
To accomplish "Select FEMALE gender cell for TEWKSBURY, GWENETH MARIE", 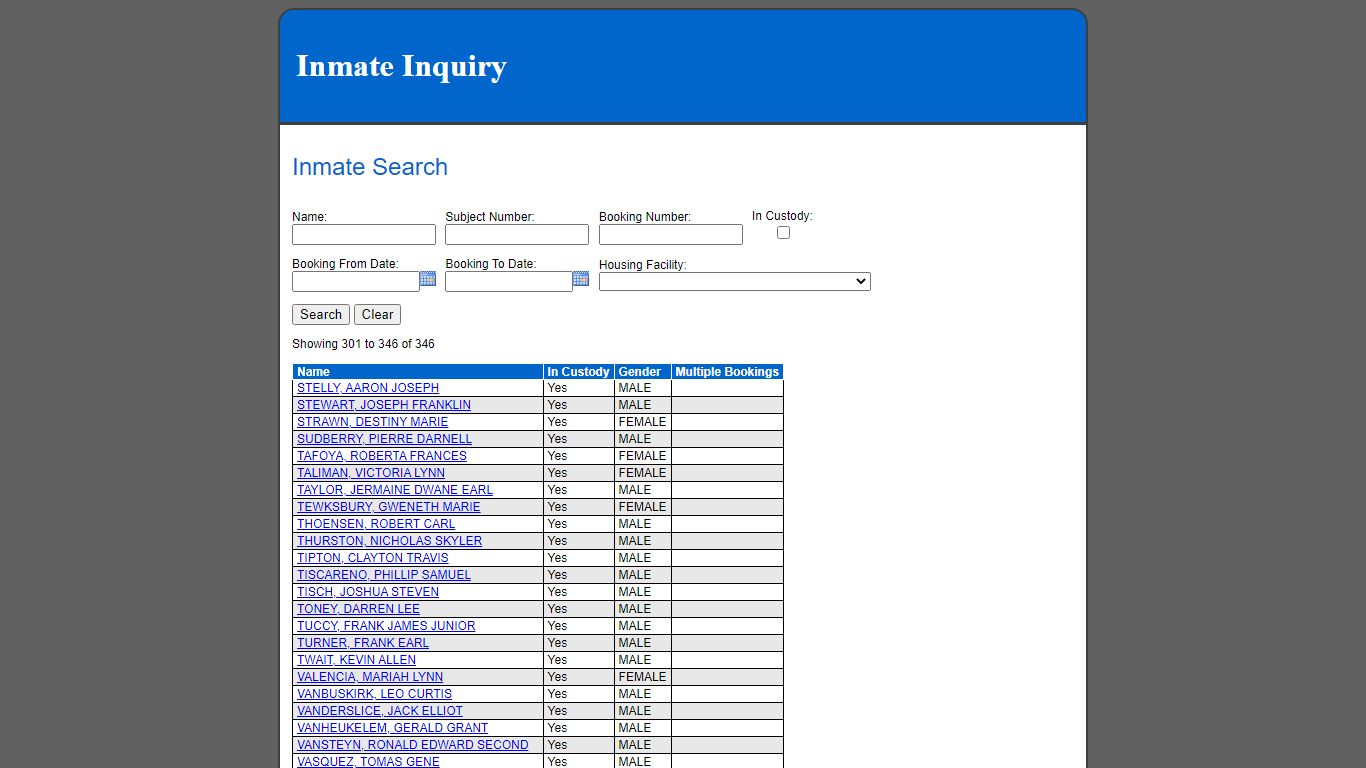I will (642, 507).
